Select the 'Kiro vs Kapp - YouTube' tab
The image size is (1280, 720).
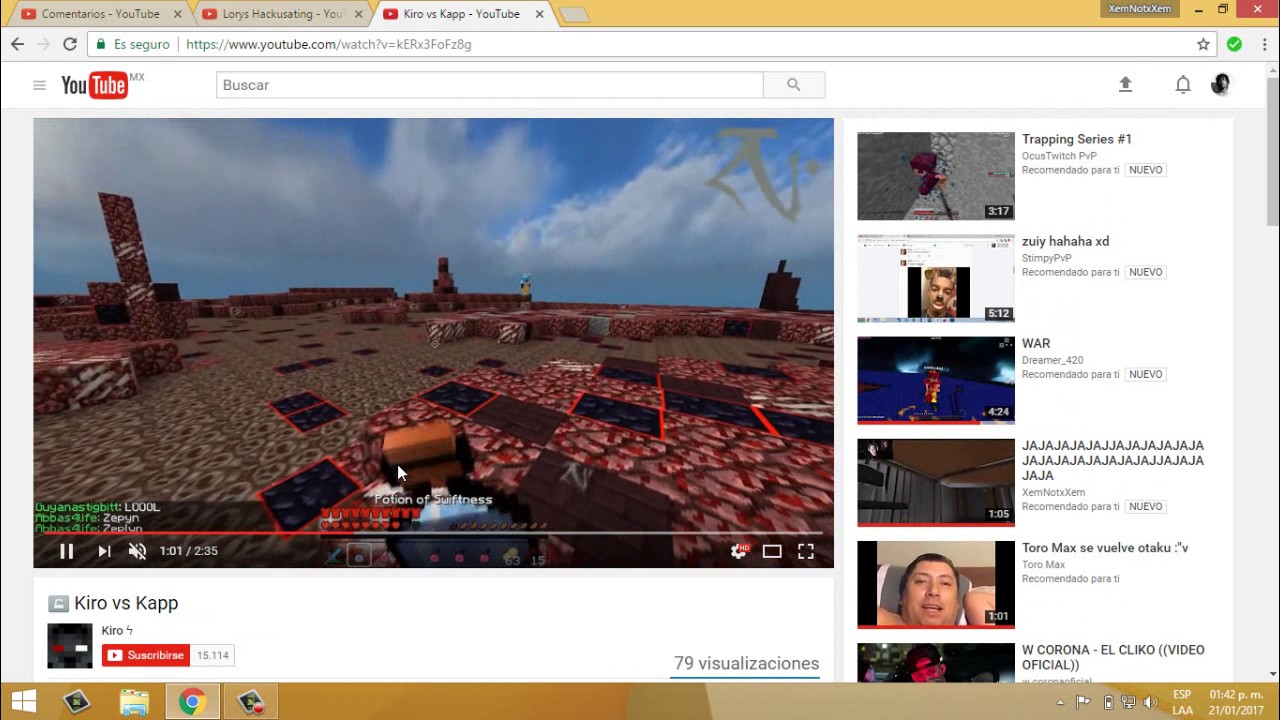[x=460, y=14]
